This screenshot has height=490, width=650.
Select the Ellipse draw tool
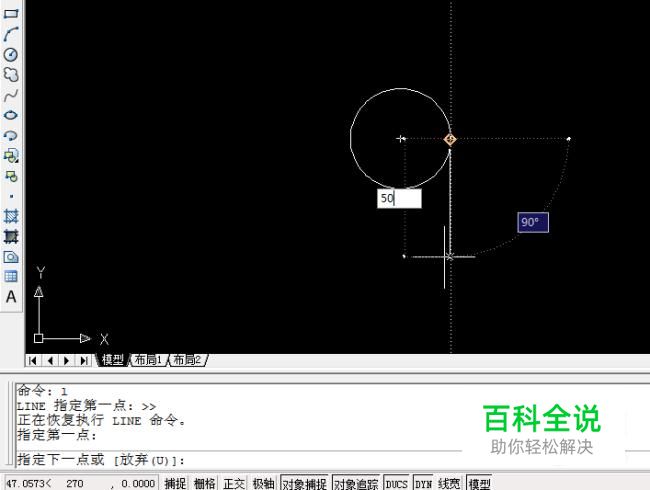pos(11,115)
